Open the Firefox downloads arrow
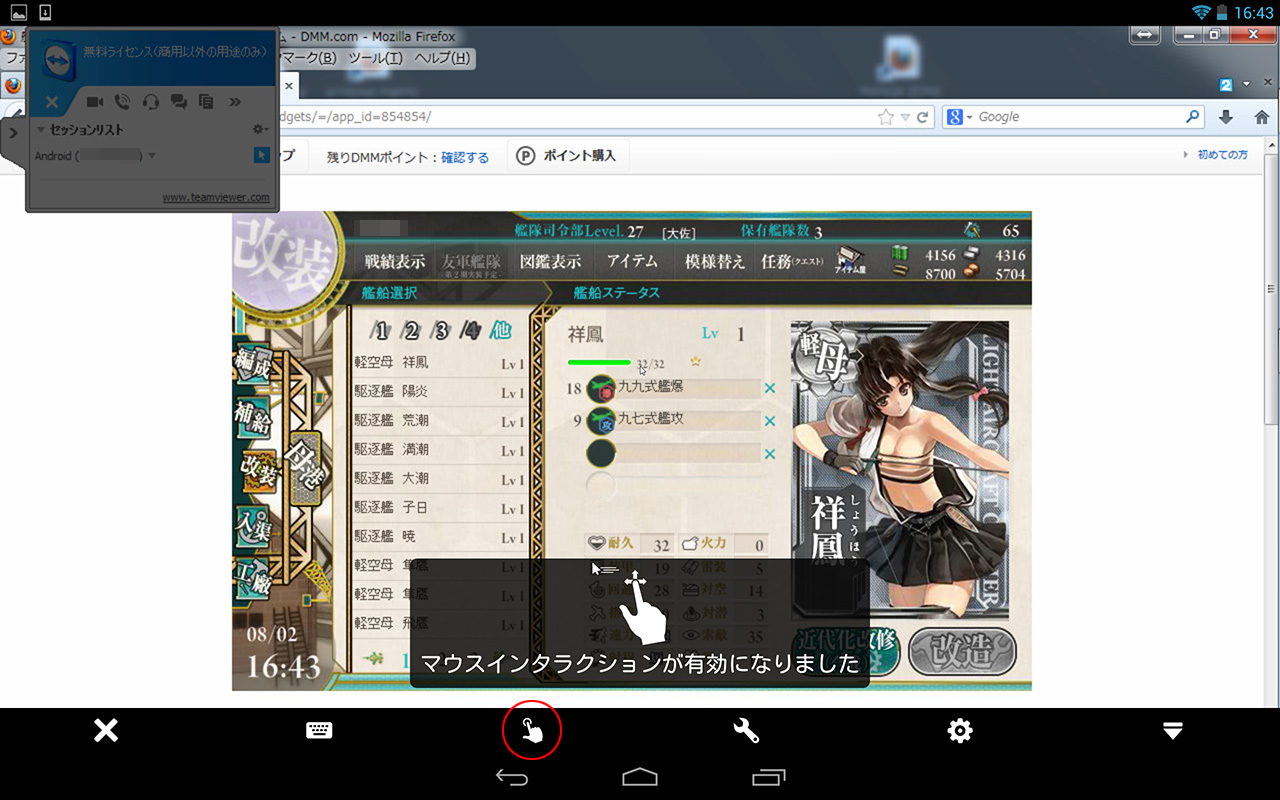Image resolution: width=1280 pixels, height=800 pixels. pyautogui.click(x=1226, y=117)
